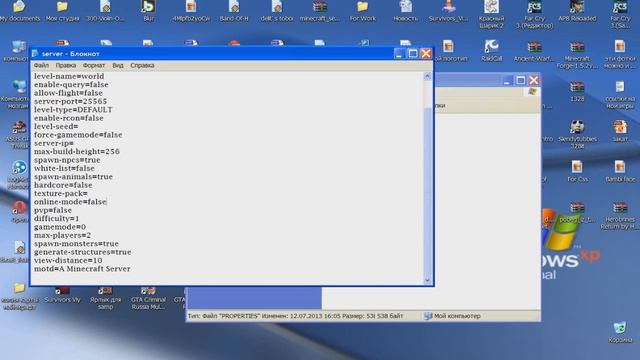Launch the APB Reloaded shortcut
This screenshot has width=640, height=360.
[577, 11]
